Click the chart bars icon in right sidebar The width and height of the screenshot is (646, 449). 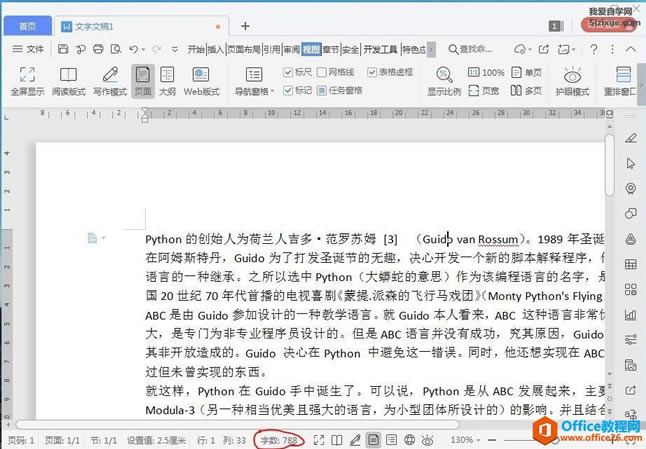(x=630, y=315)
